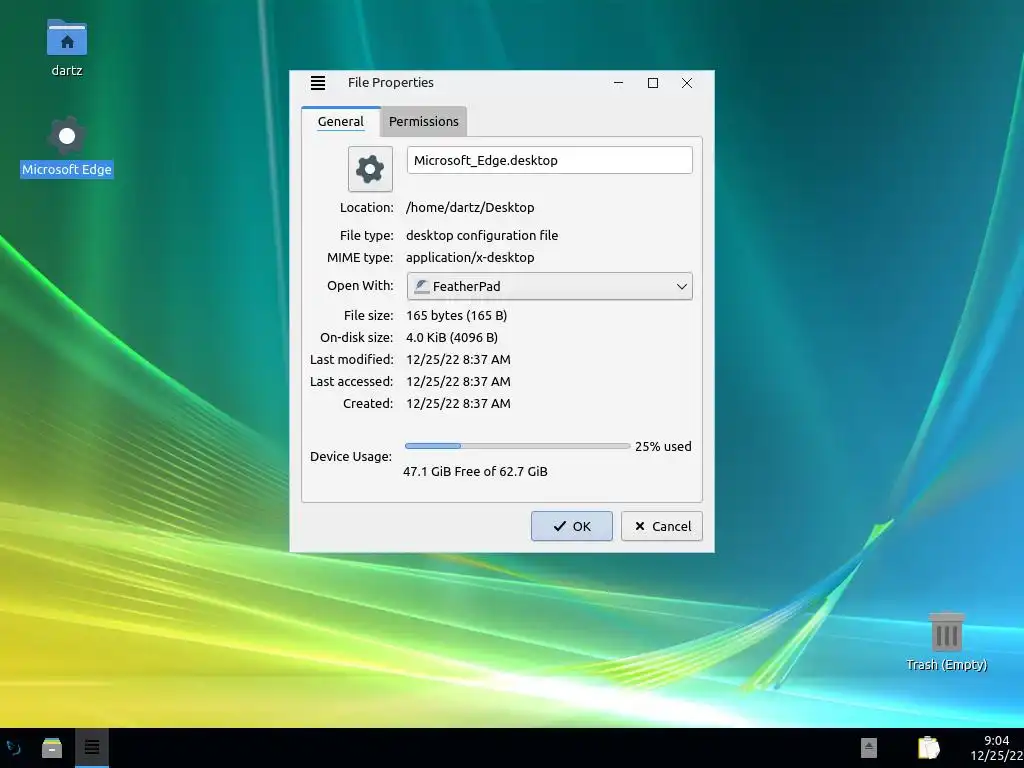The width and height of the screenshot is (1024, 768).
Task: Open the removable media eject tray icon
Action: click(869, 748)
